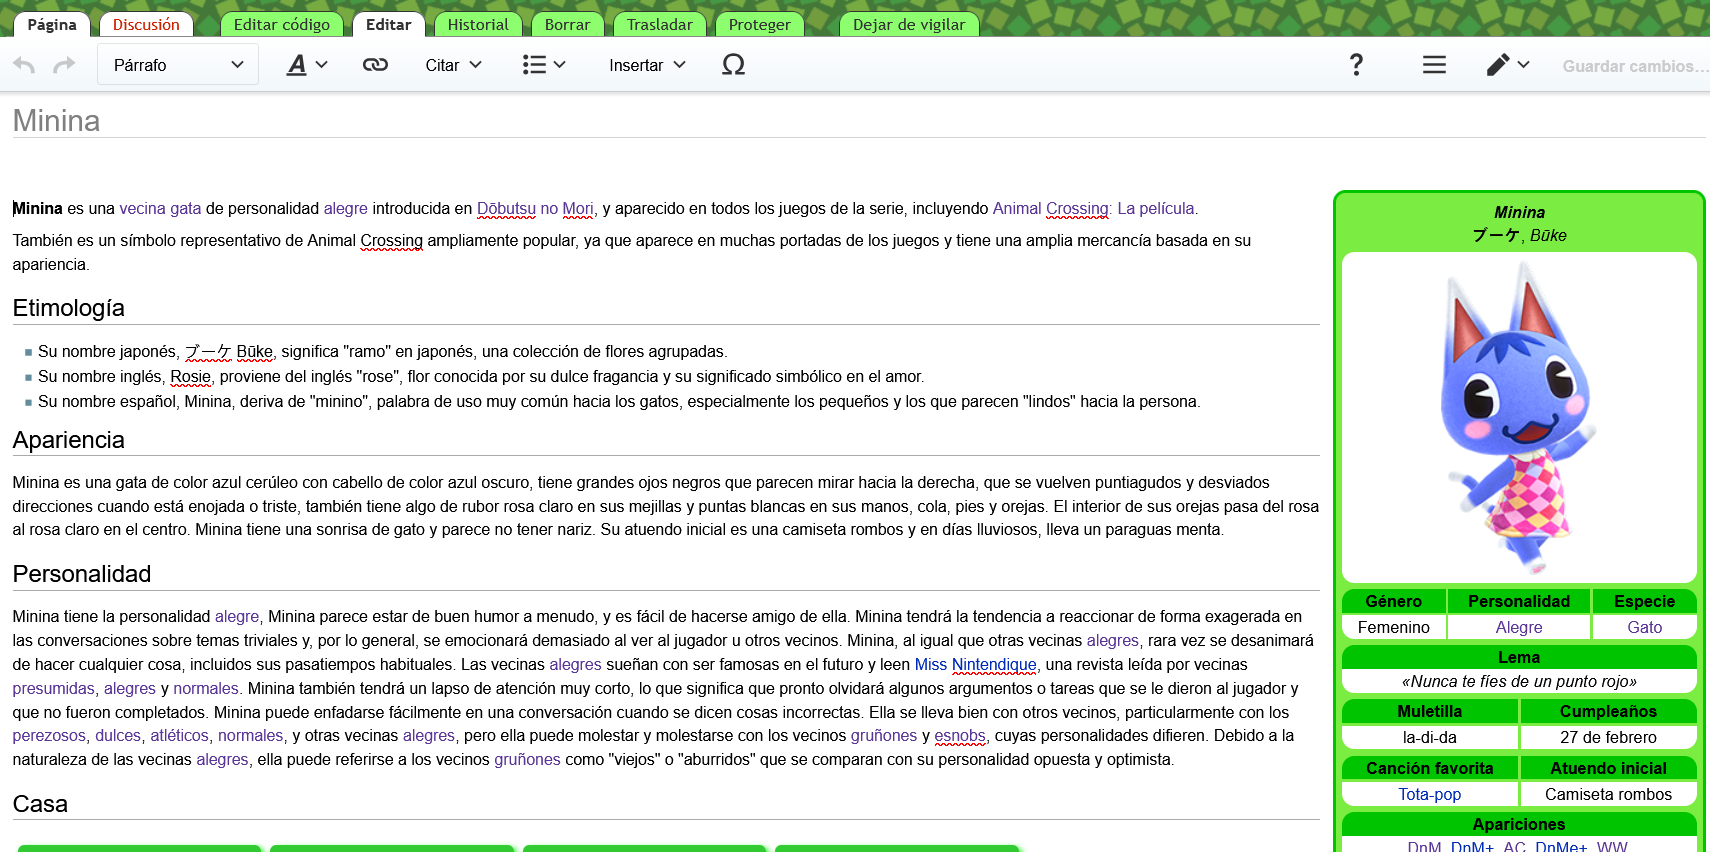This screenshot has width=1710, height=852.
Task: Click the help question mark icon
Action: click(x=1356, y=65)
